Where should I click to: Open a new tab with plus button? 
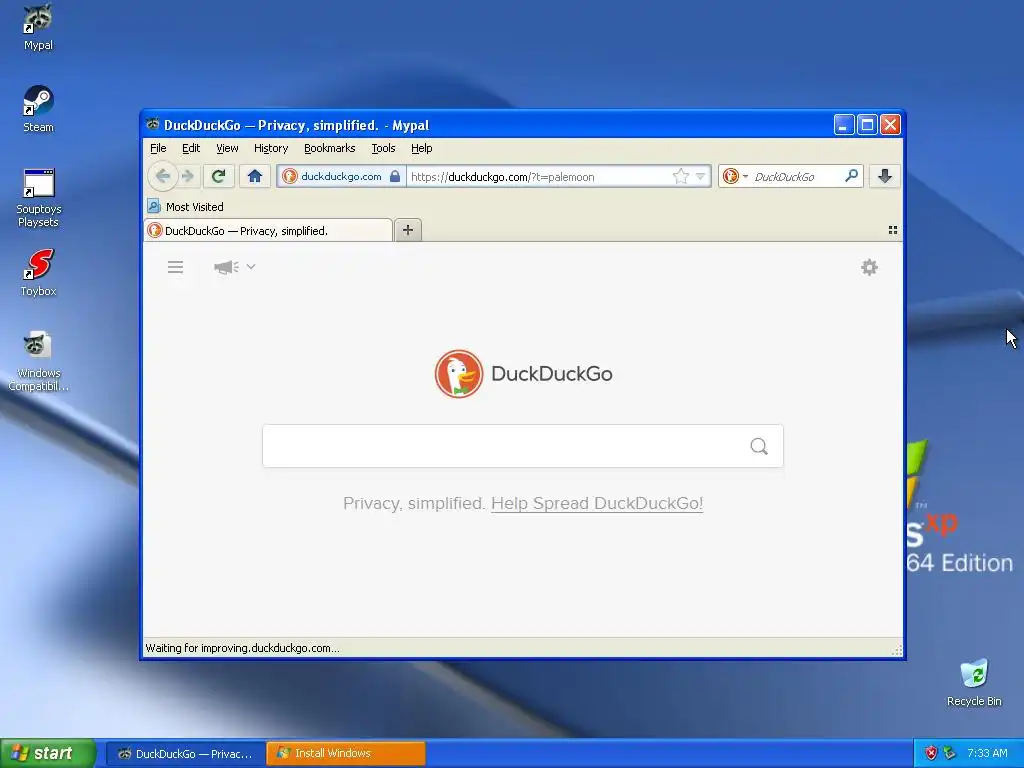coord(408,230)
